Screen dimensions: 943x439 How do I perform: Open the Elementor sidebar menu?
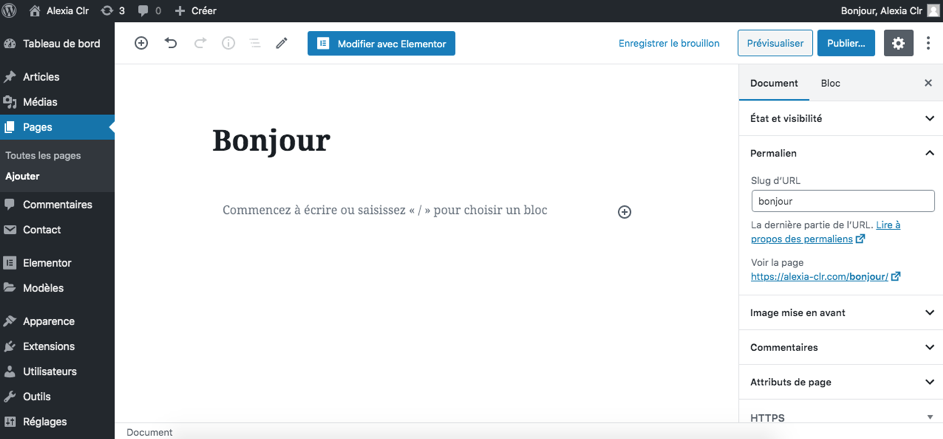57,263
